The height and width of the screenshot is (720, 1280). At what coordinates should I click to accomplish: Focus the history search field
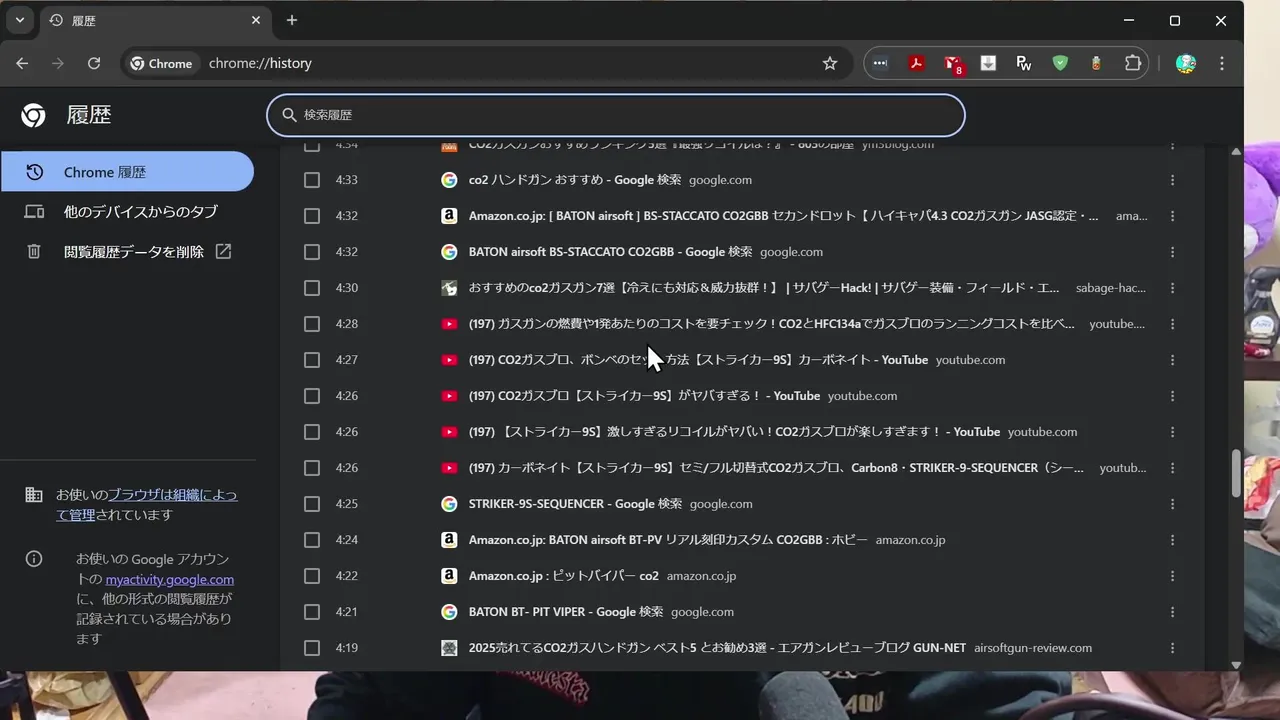[615, 115]
